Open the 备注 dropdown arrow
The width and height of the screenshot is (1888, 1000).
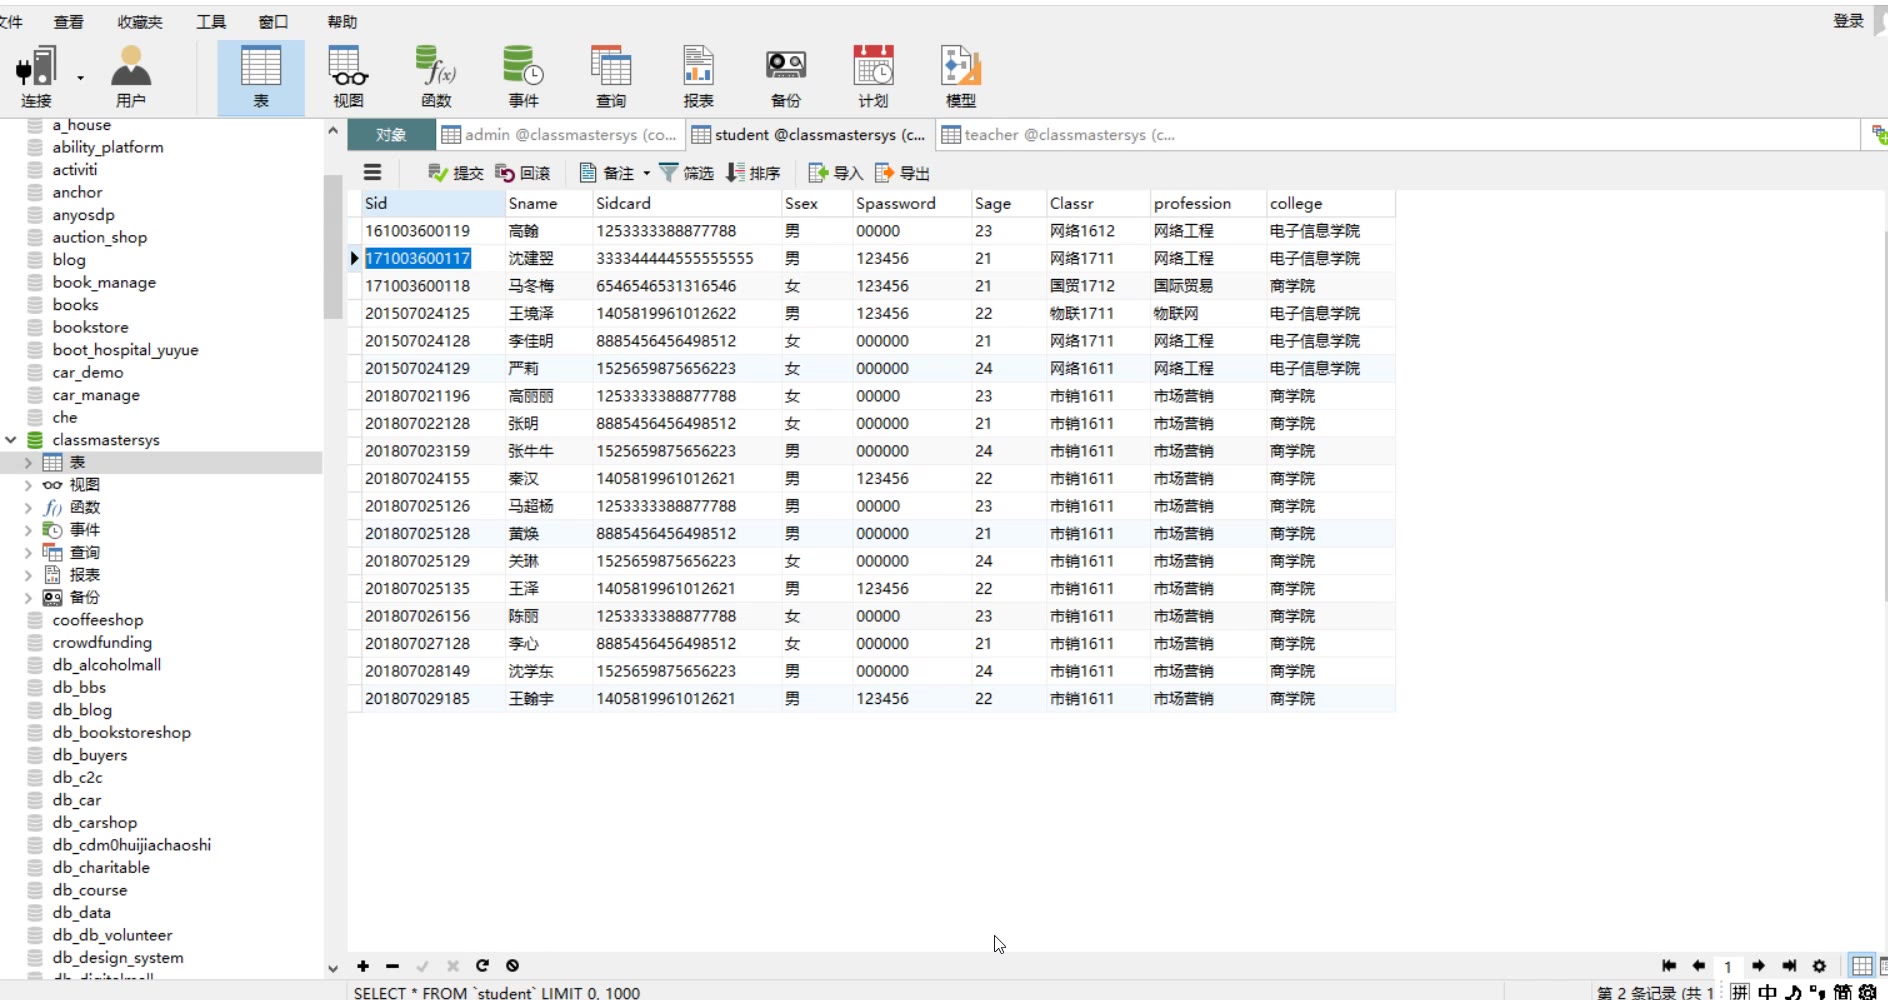(x=646, y=174)
